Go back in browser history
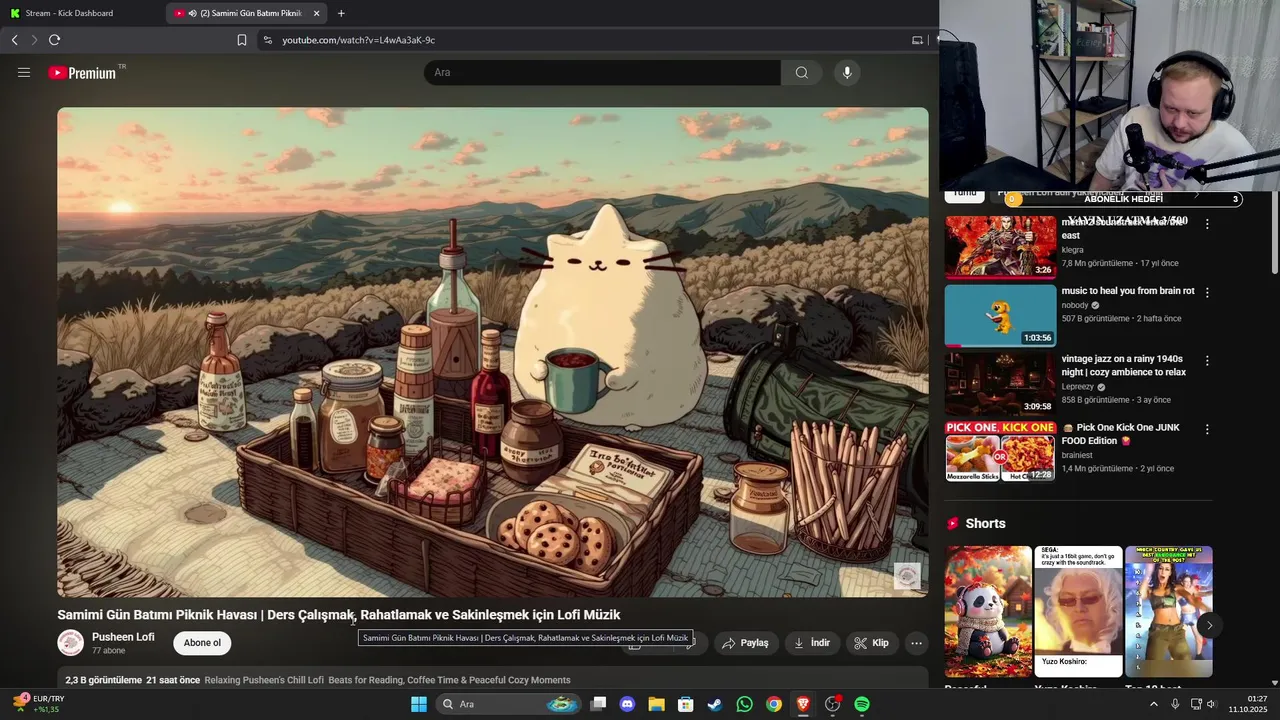This screenshot has height=720, width=1280. (x=14, y=40)
